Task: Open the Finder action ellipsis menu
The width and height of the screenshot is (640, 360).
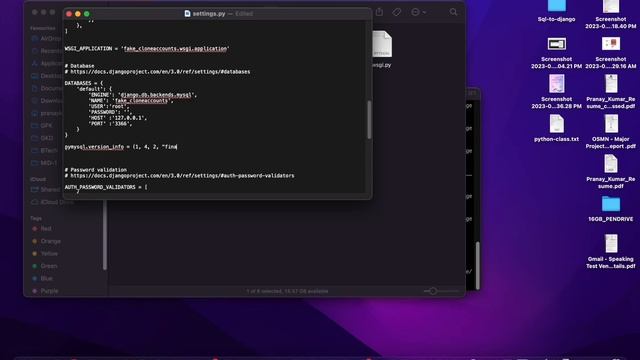Action: [x=418, y=12]
